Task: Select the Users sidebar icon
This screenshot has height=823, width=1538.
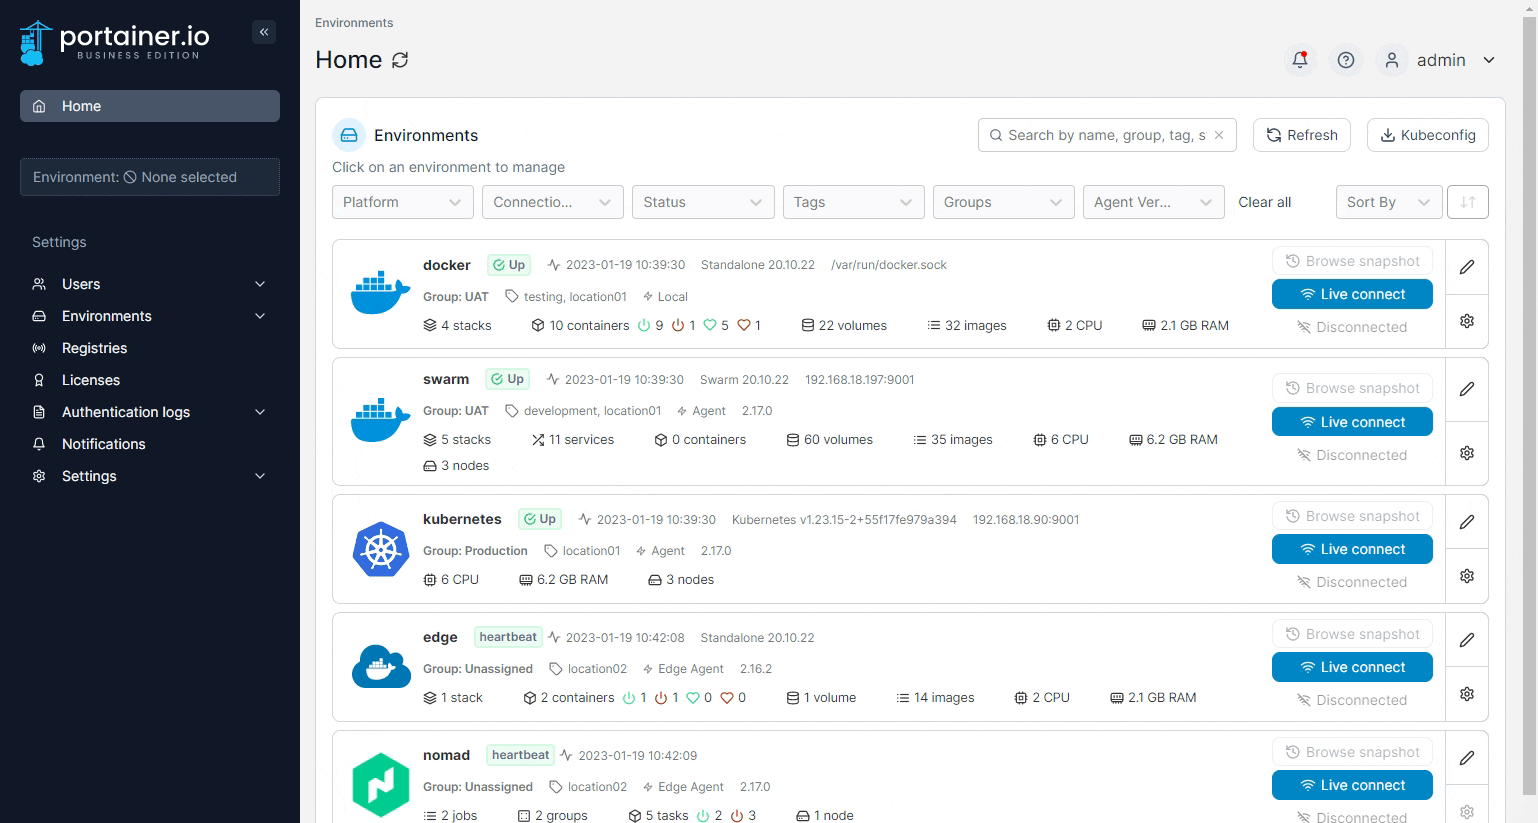Action: coord(38,284)
